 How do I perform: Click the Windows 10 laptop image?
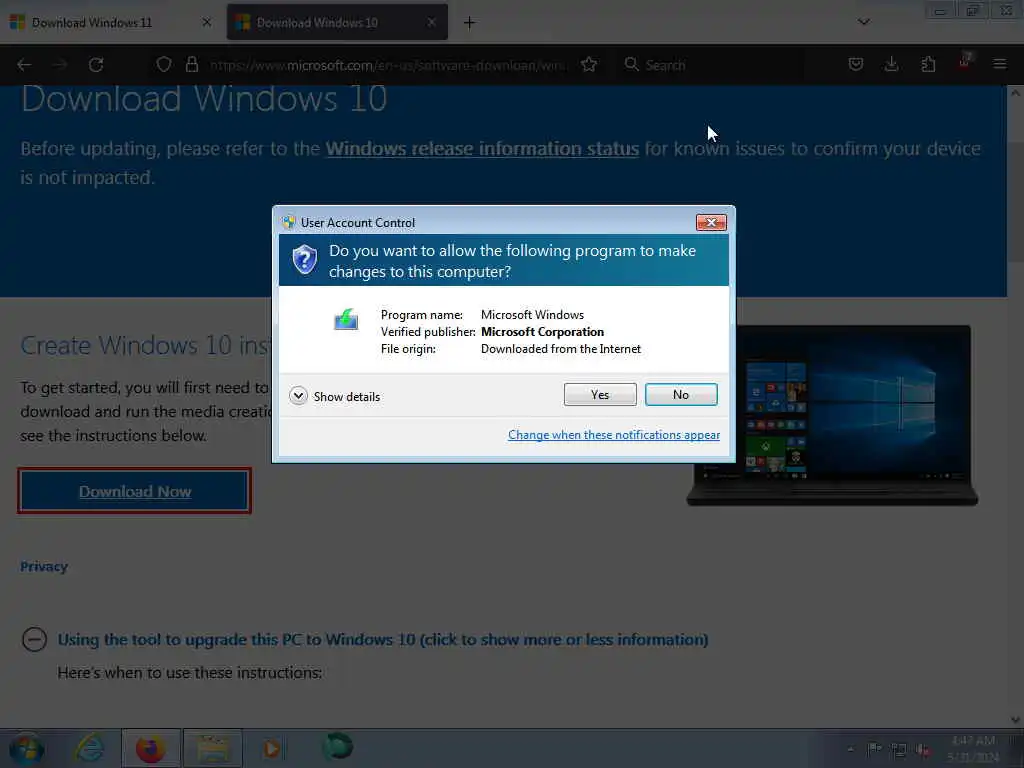831,415
